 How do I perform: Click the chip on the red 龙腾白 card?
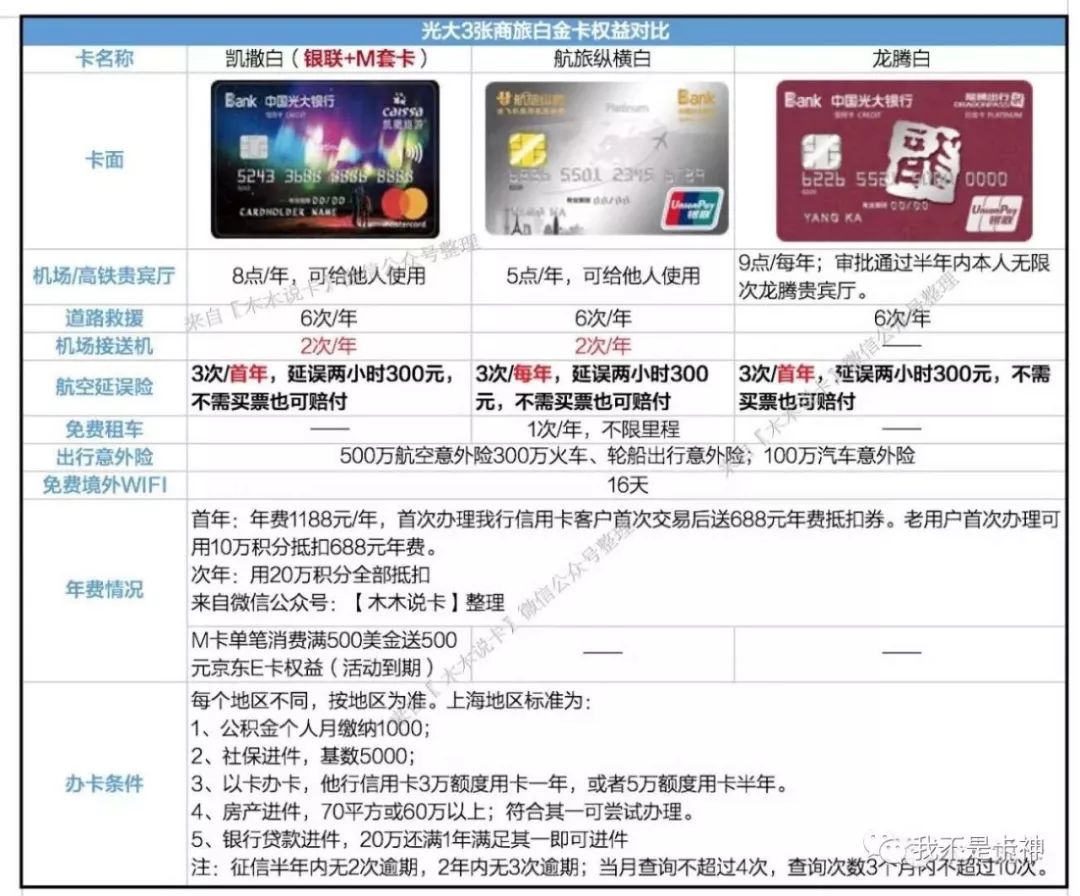point(820,150)
